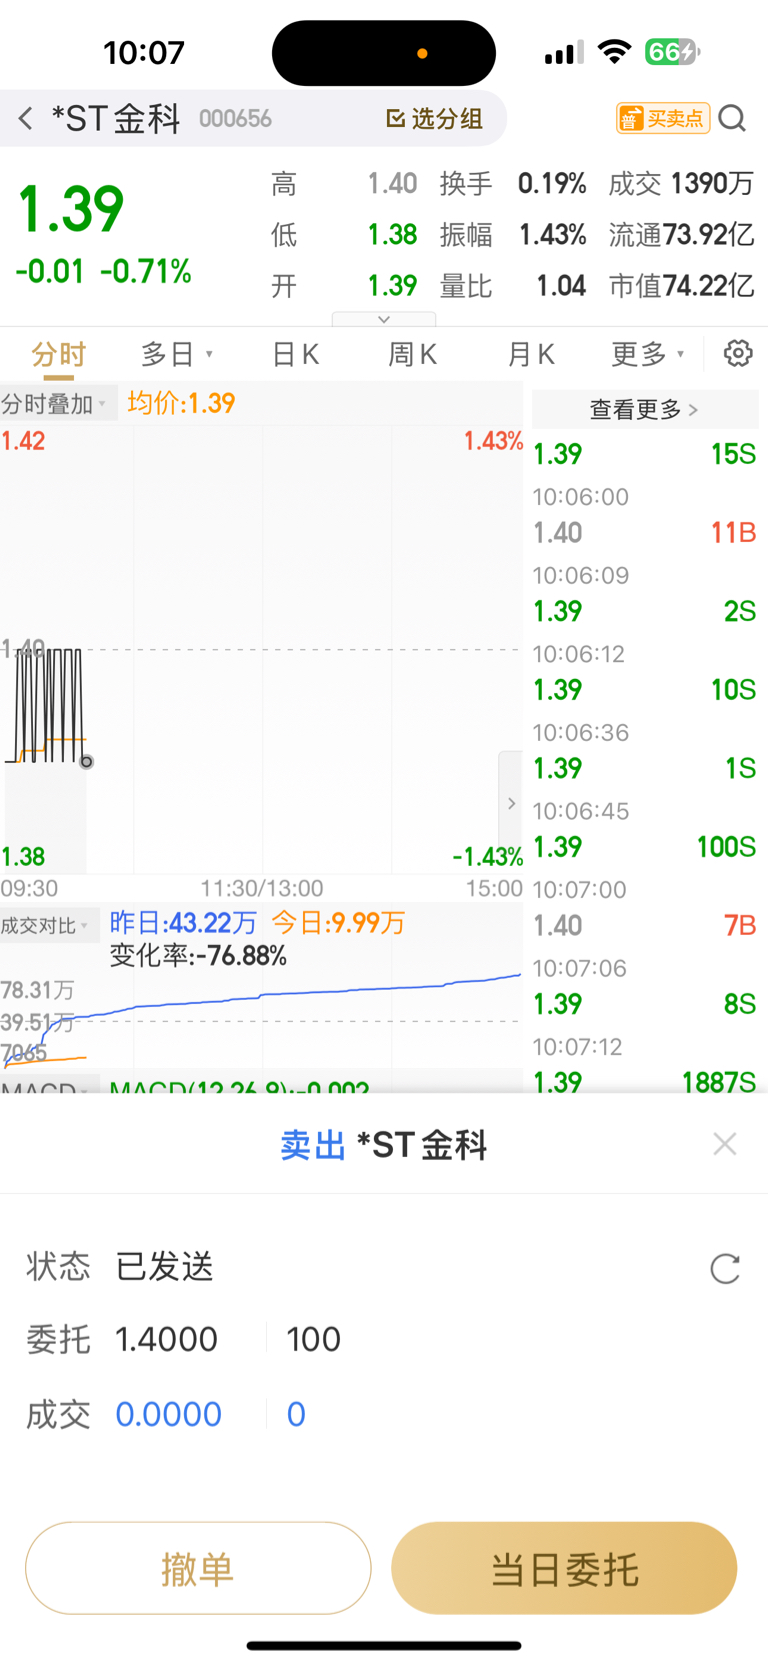Viewport: 768px width, 1665px height.
Task: Tap the current price 1.39
Action: point(71,209)
